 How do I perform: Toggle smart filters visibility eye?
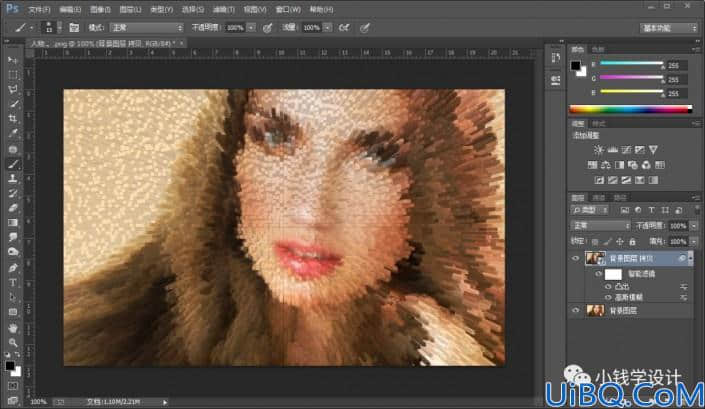point(598,274)
